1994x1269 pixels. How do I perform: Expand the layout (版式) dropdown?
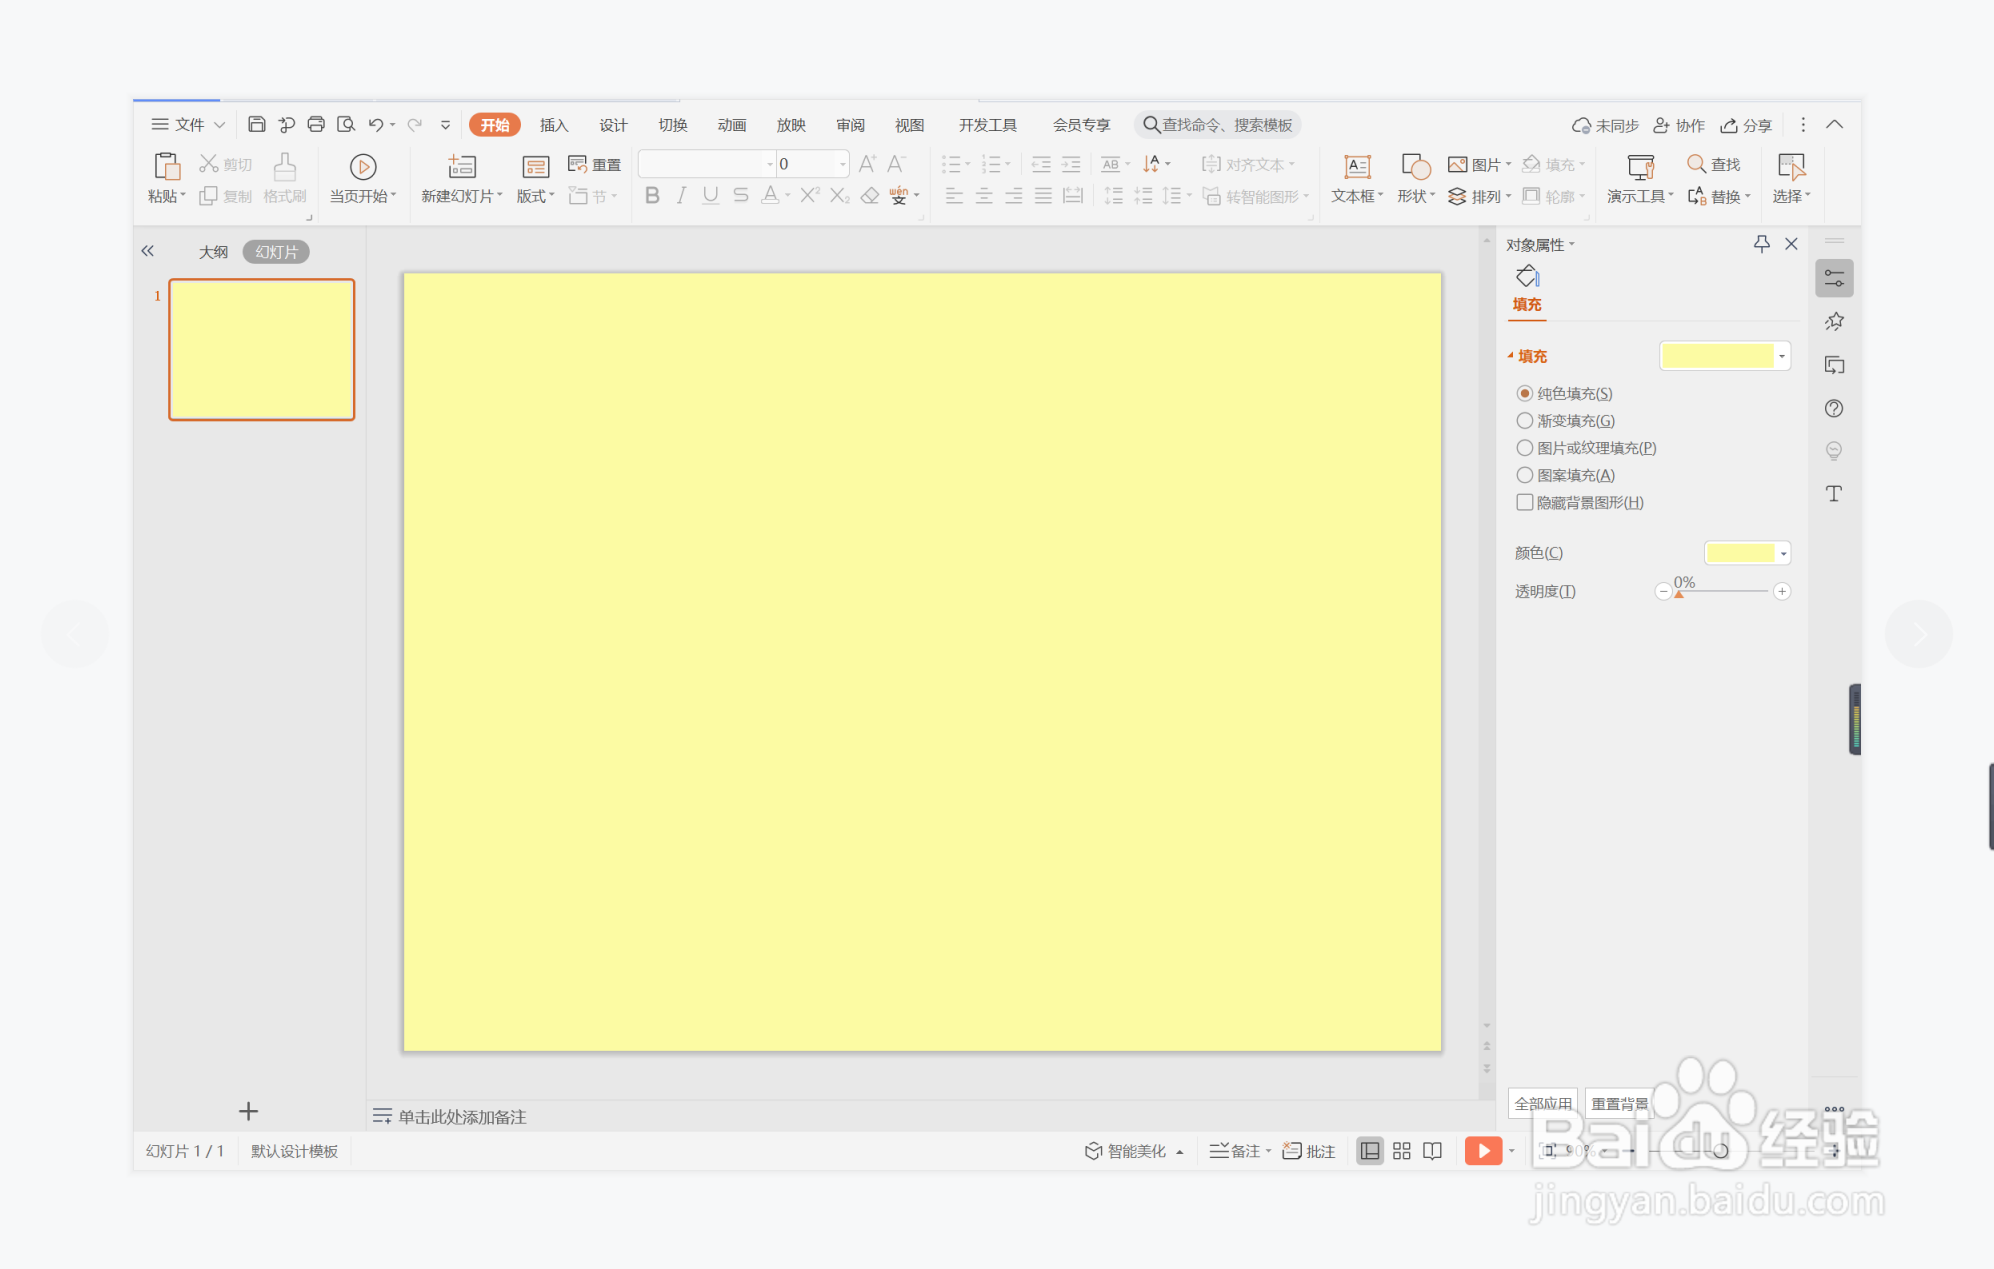point(535,196)
